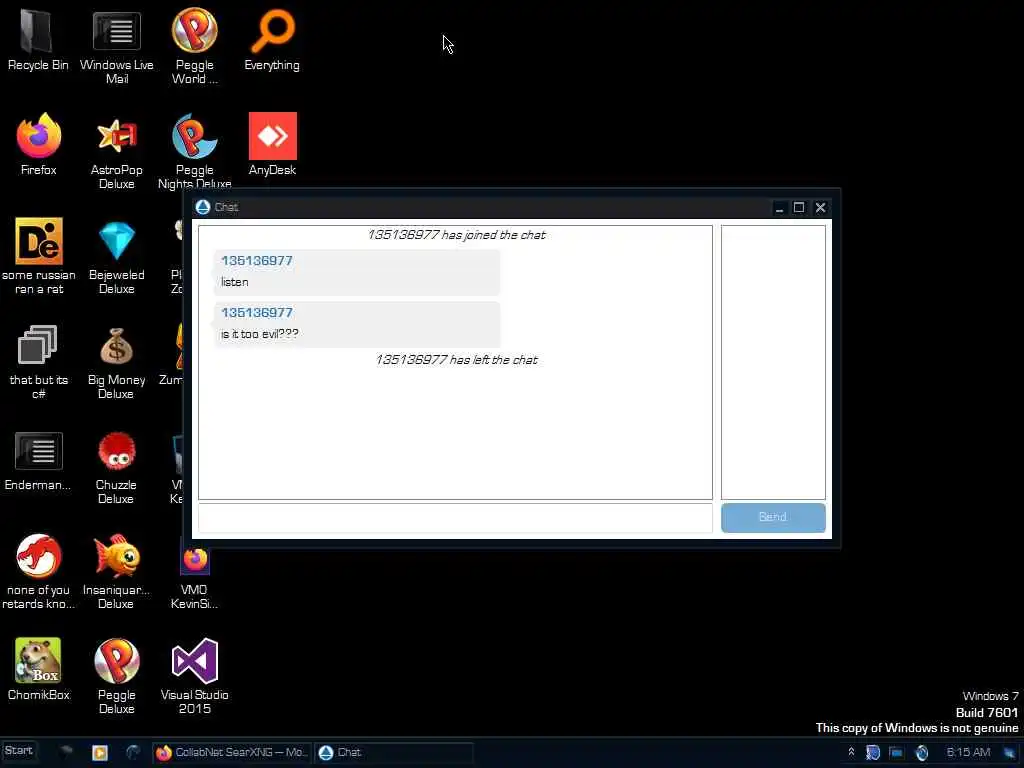Click the Chat window title bar app icon
This screenshot has width=1024, height=768.
[203, 207]
